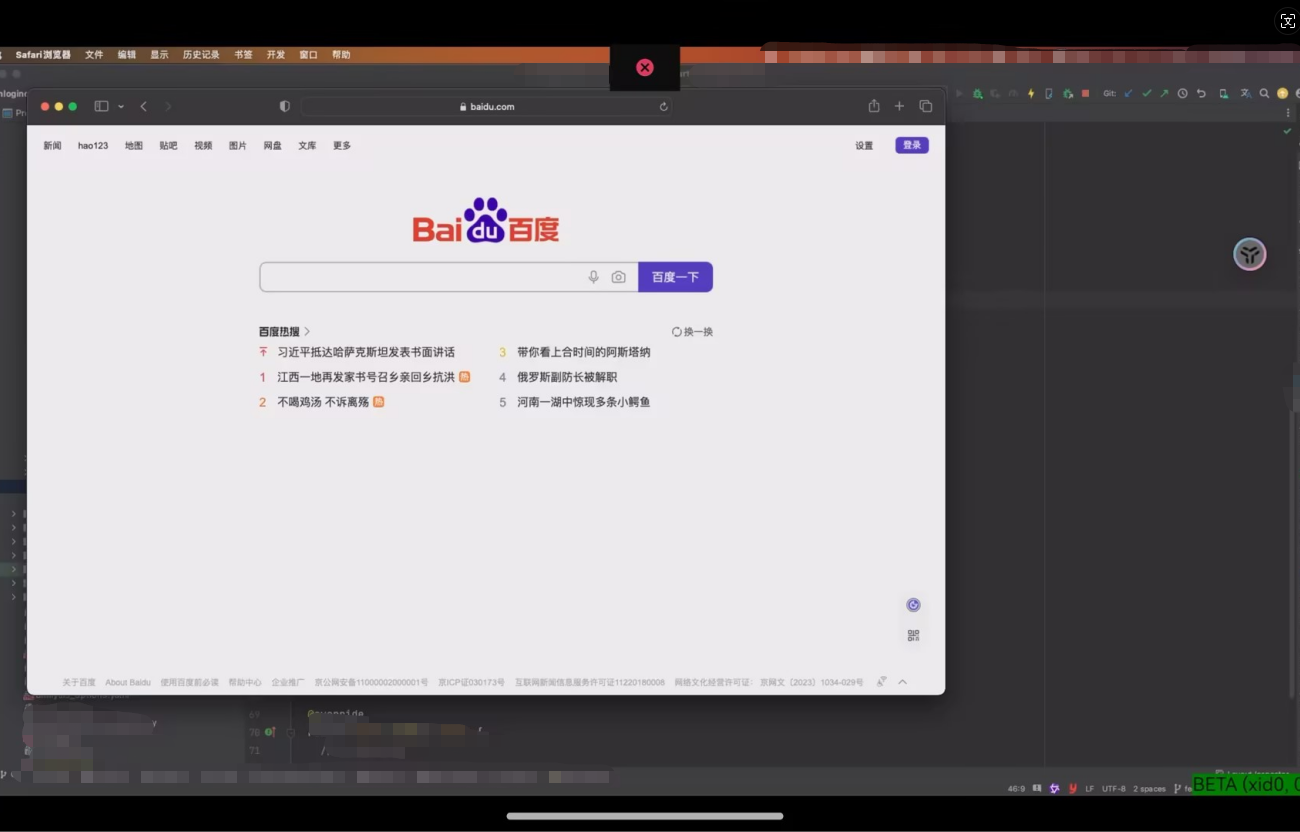Open the 历史记录 menu
This screenshot has height=832, width=1300.
(x=201, y=55)
